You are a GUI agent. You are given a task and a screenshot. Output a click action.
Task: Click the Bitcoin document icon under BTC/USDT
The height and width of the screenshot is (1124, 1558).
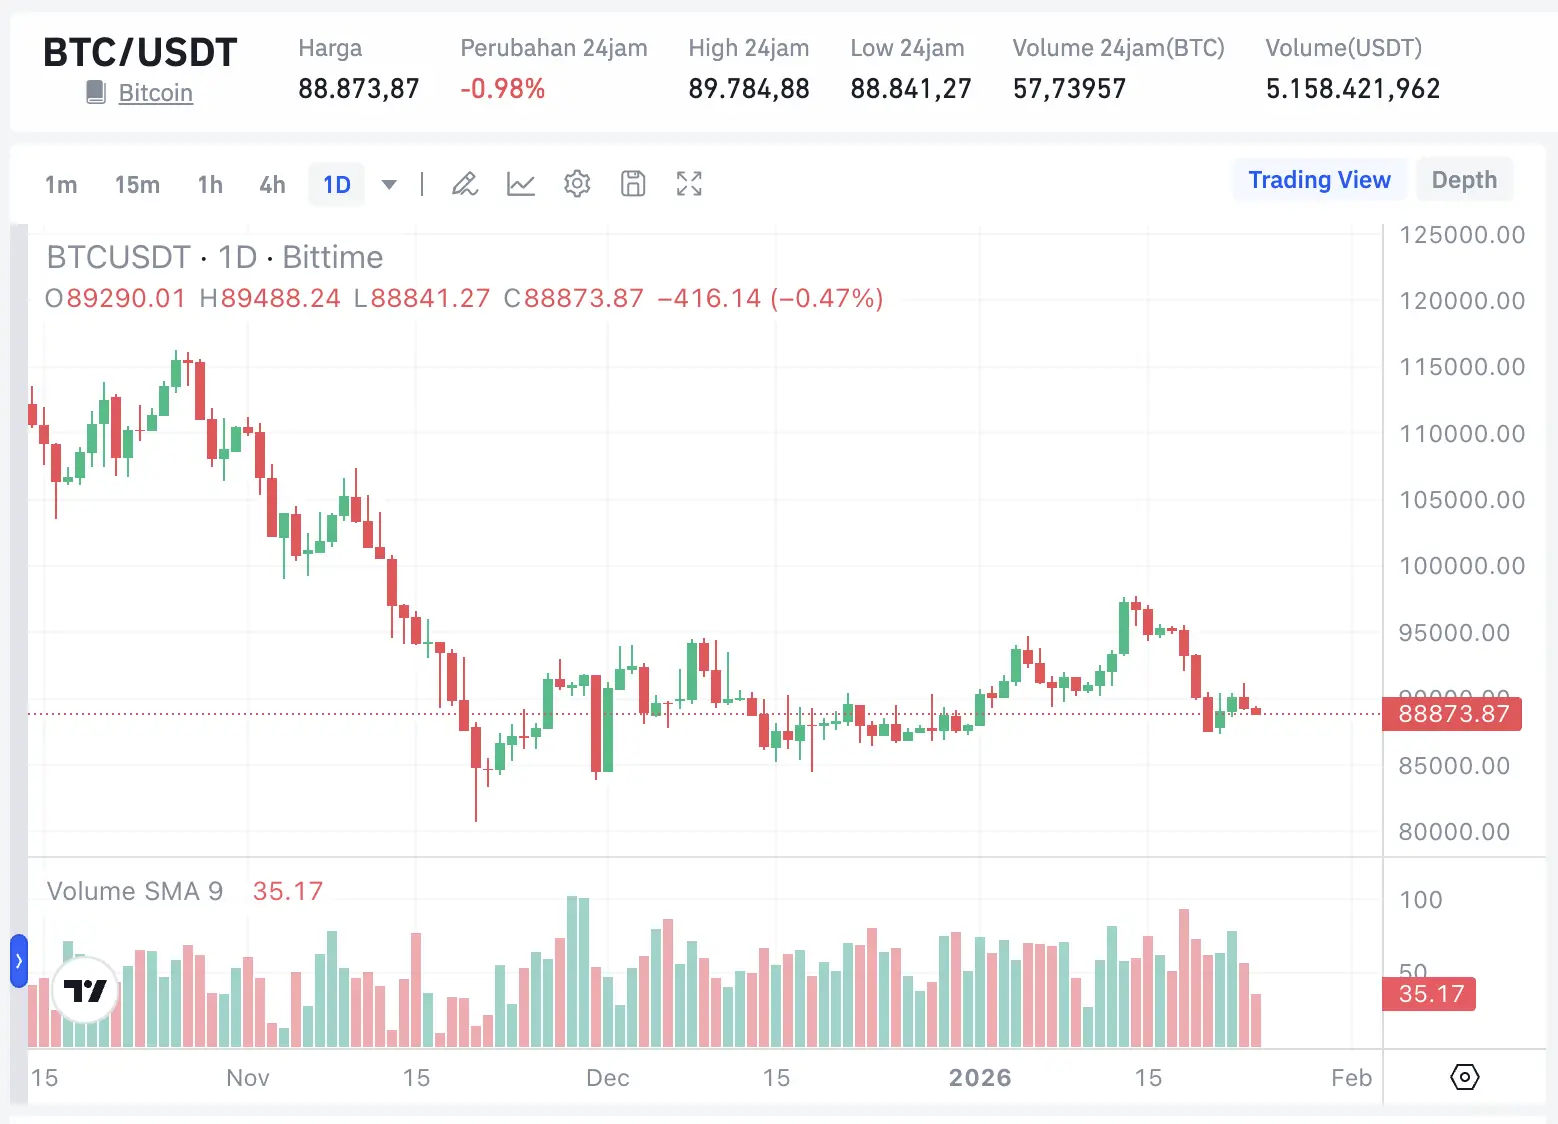click(x=95, y=91)
